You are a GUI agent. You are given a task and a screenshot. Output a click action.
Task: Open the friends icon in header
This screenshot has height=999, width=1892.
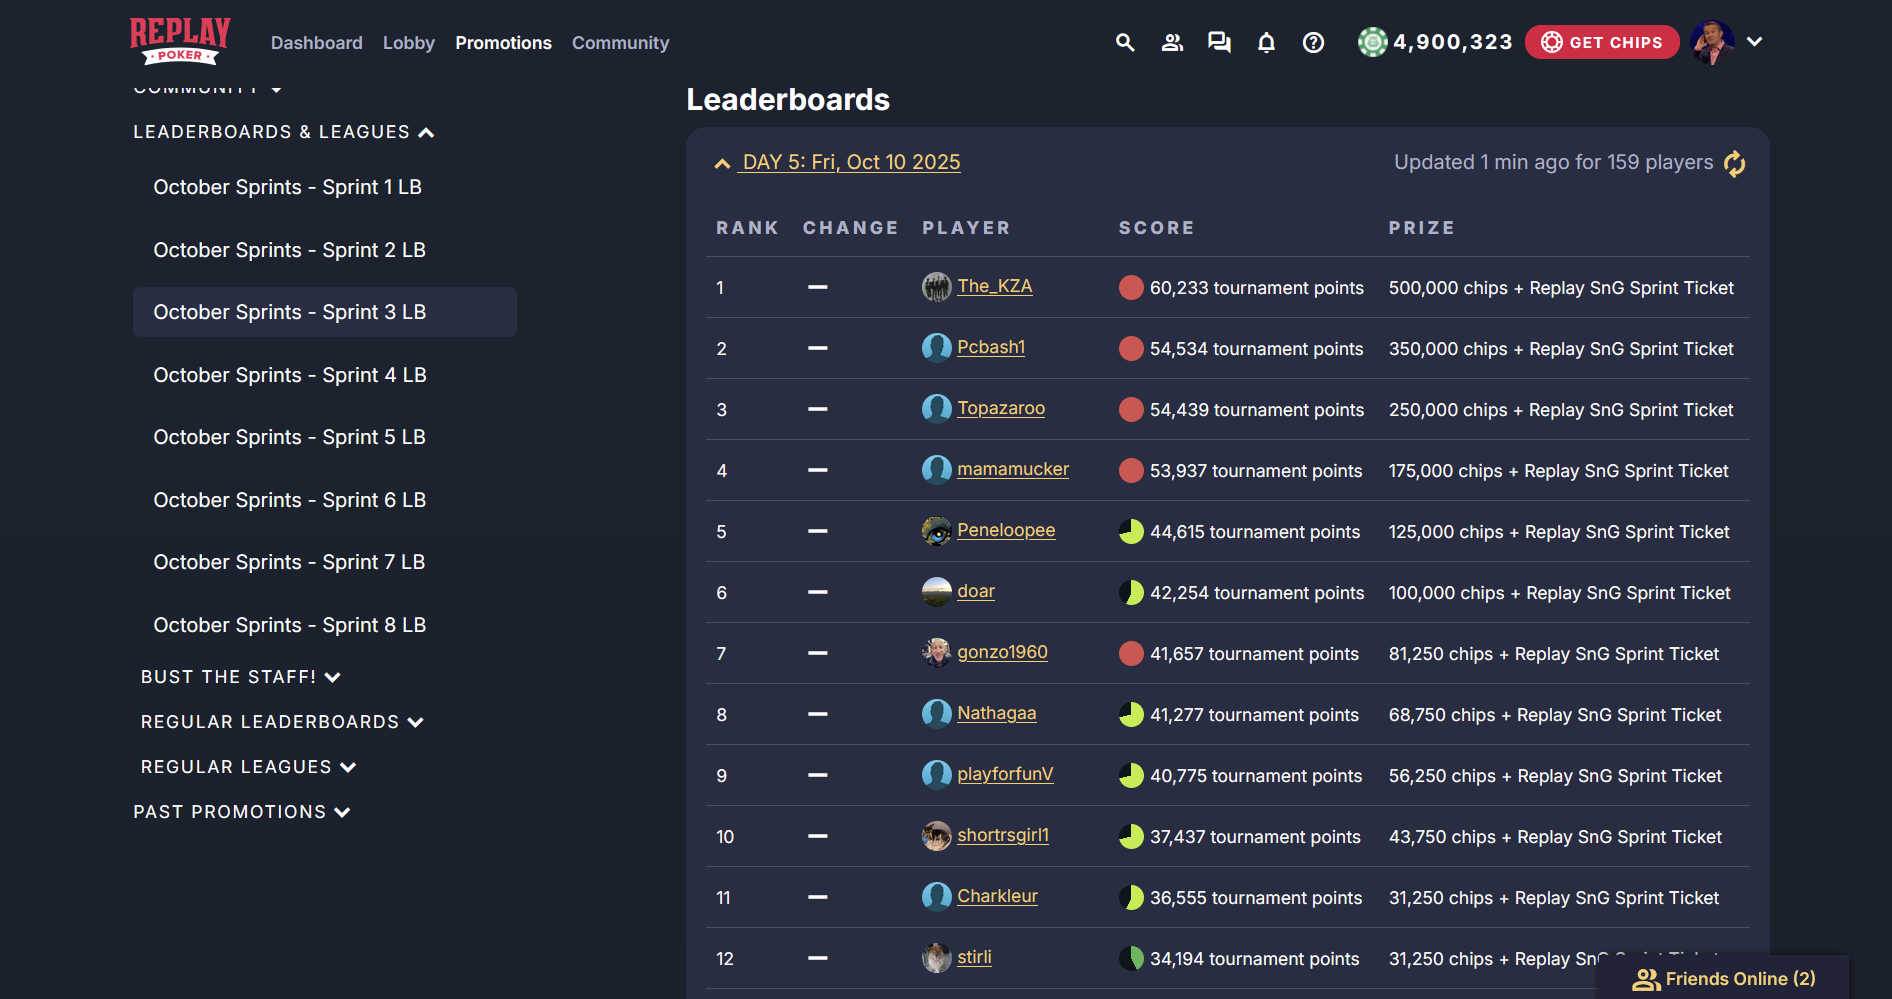1172,42
